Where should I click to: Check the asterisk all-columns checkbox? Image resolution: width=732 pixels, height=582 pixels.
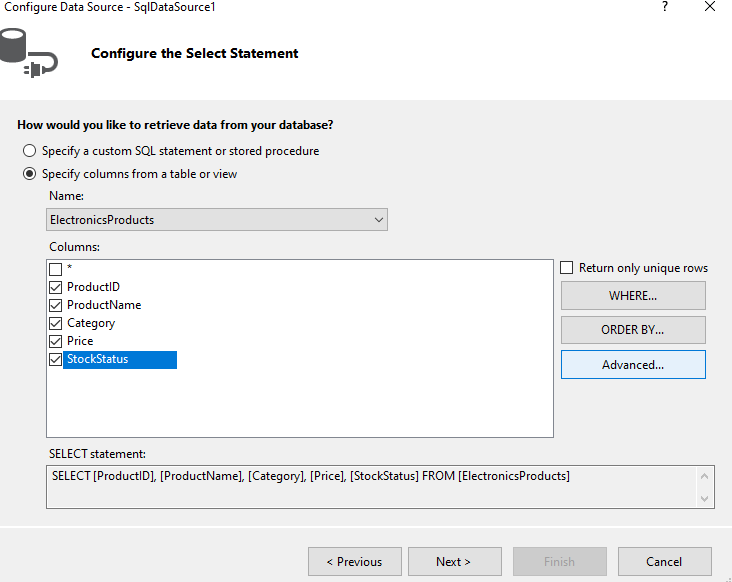[56, 269]
